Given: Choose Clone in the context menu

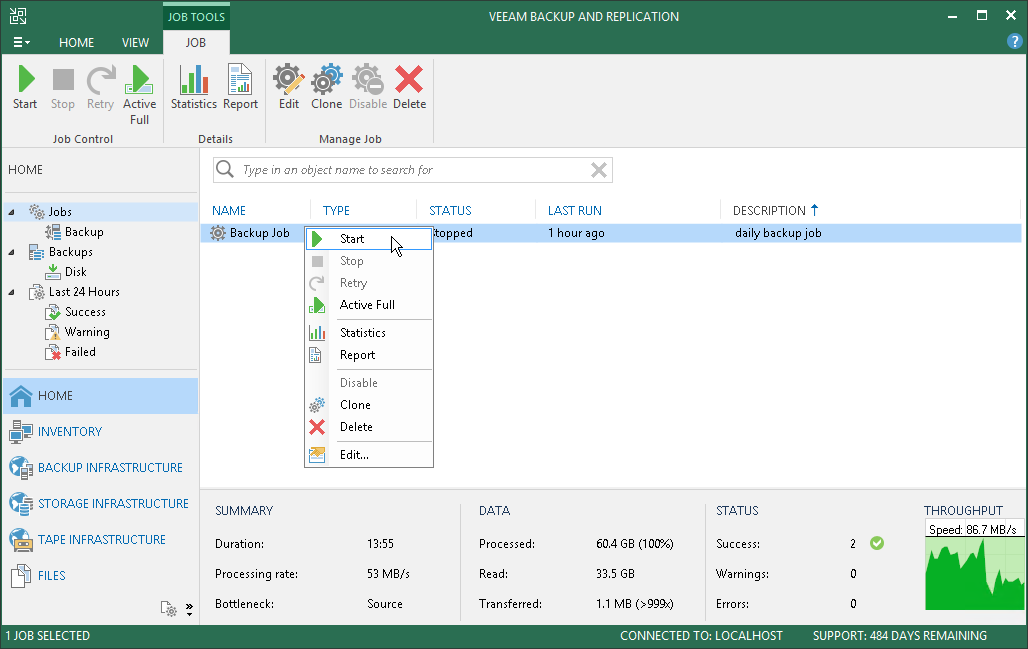Looking at the screenshot, I should (369, 405).
